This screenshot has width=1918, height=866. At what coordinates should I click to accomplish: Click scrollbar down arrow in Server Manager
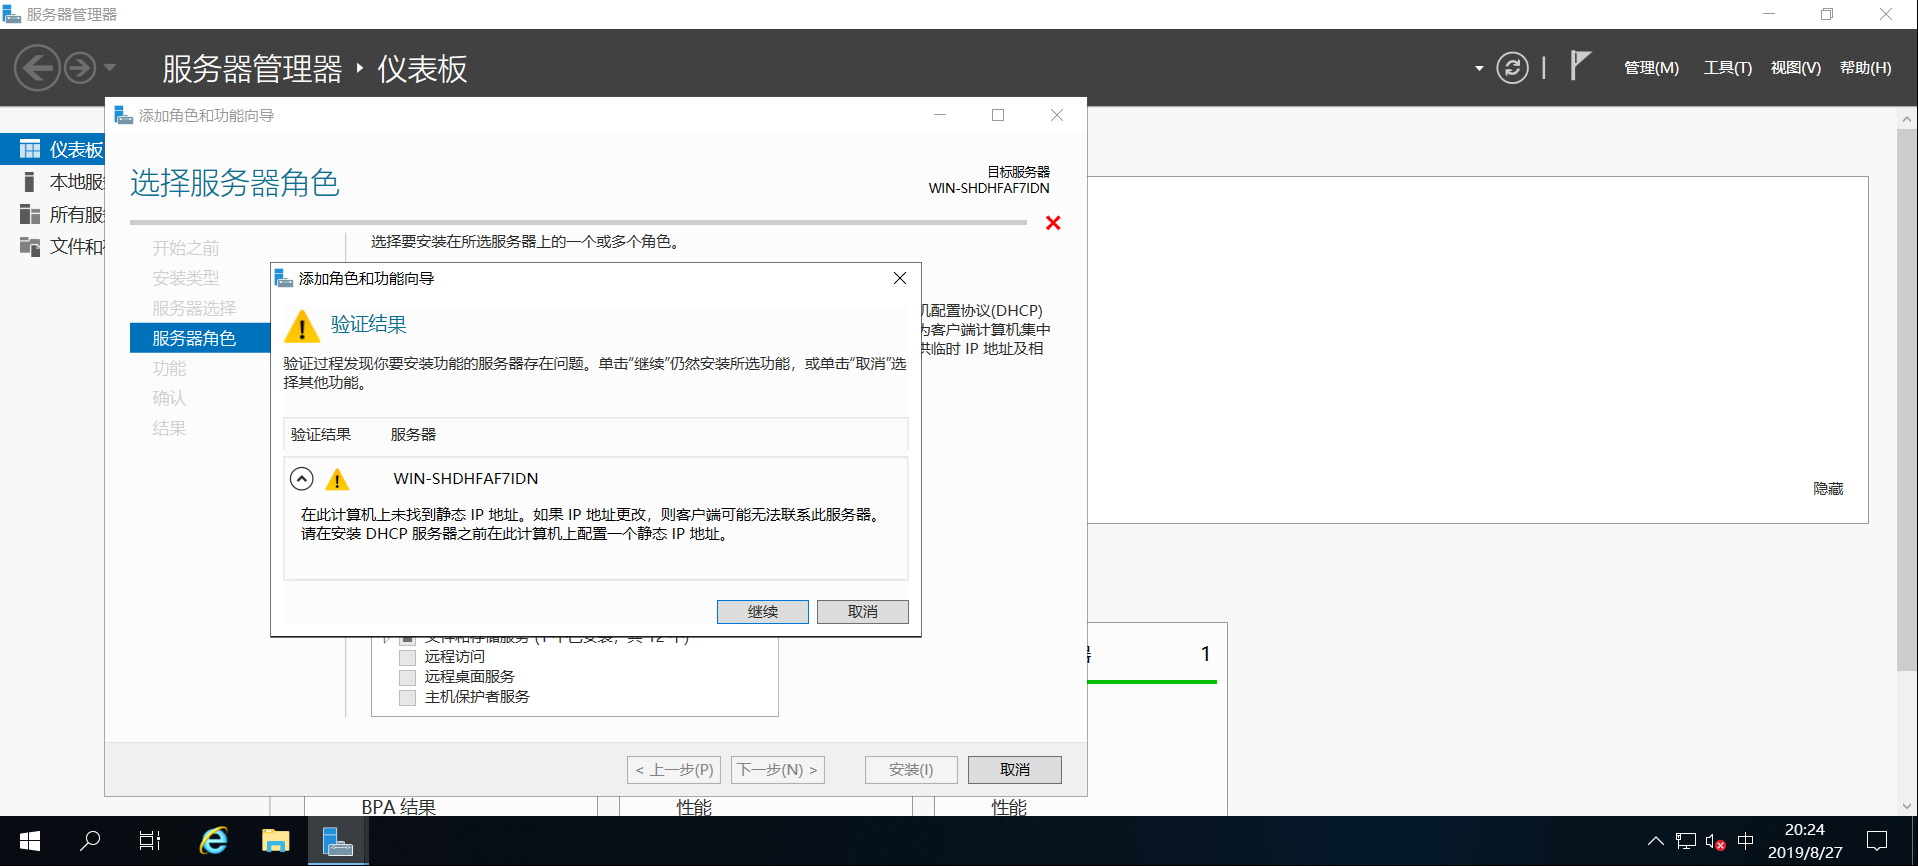pyautogui.click(x=1906, y=805)
